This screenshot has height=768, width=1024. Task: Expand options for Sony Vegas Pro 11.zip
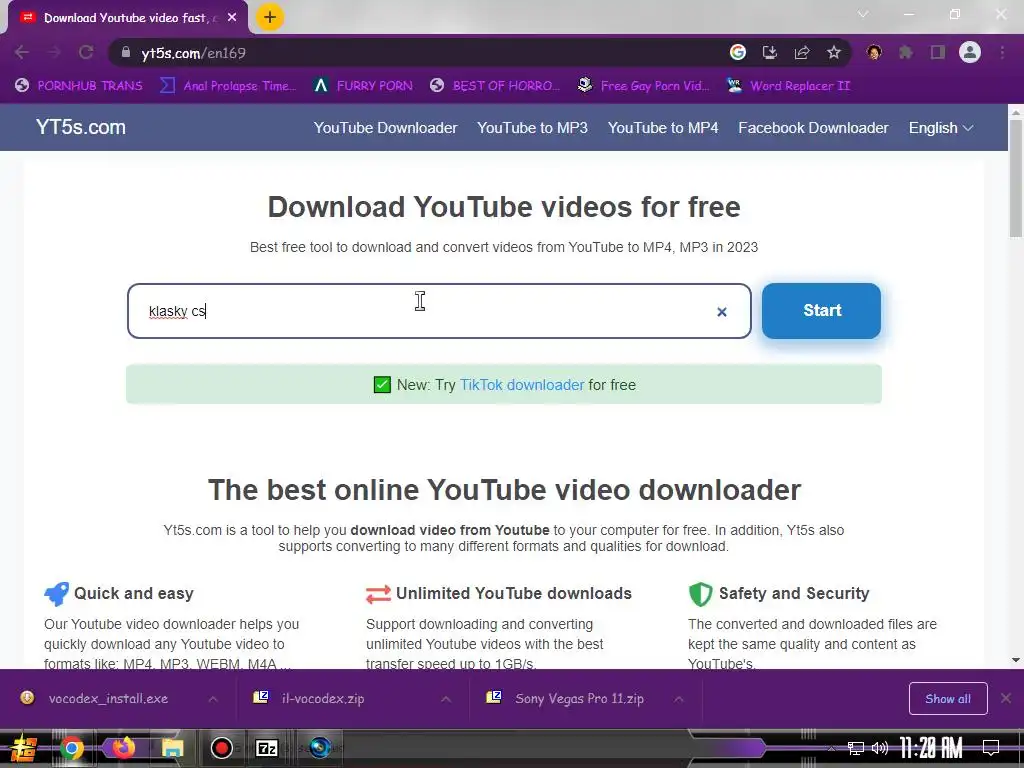pyautogui.click(x=679, y=699)
